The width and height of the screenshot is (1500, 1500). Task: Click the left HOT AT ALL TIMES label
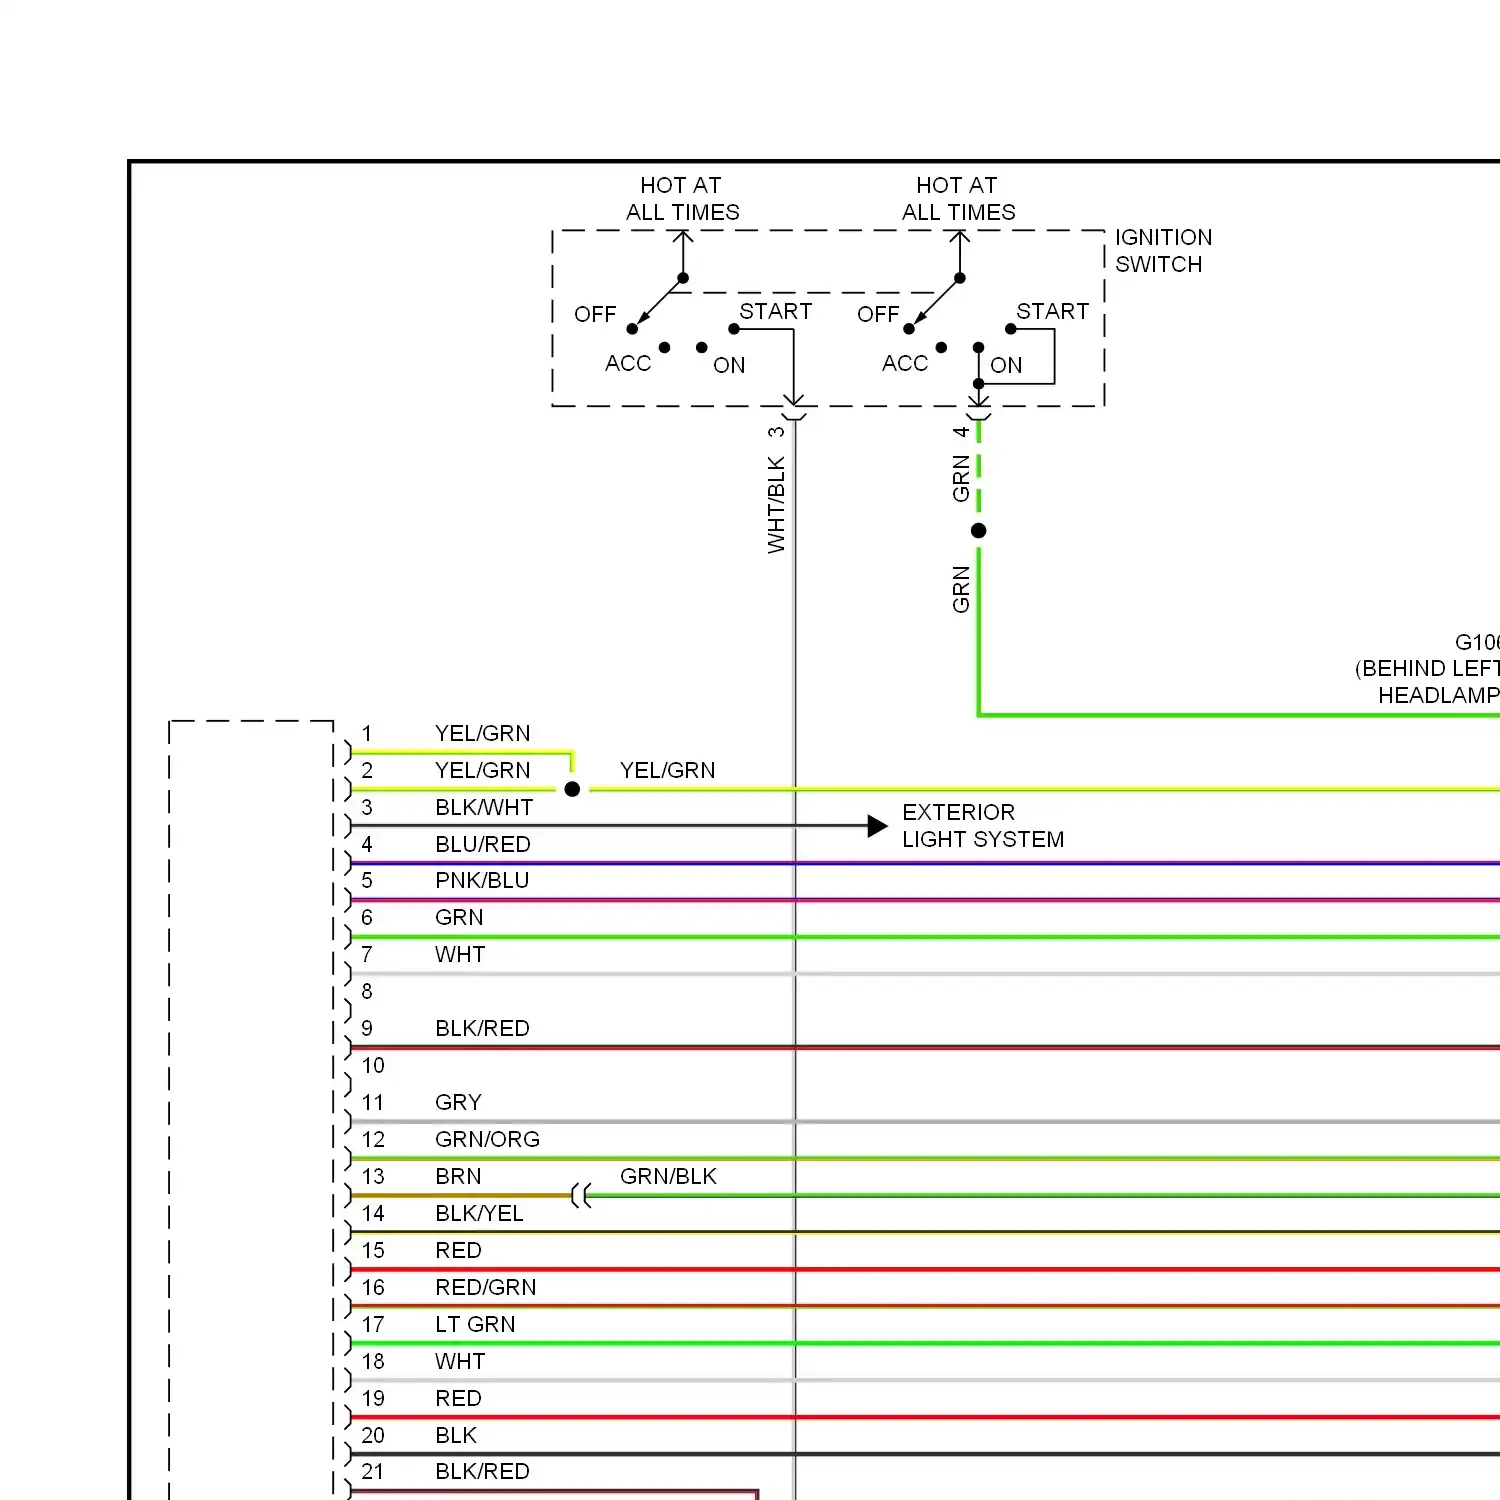tap(682, 198)
